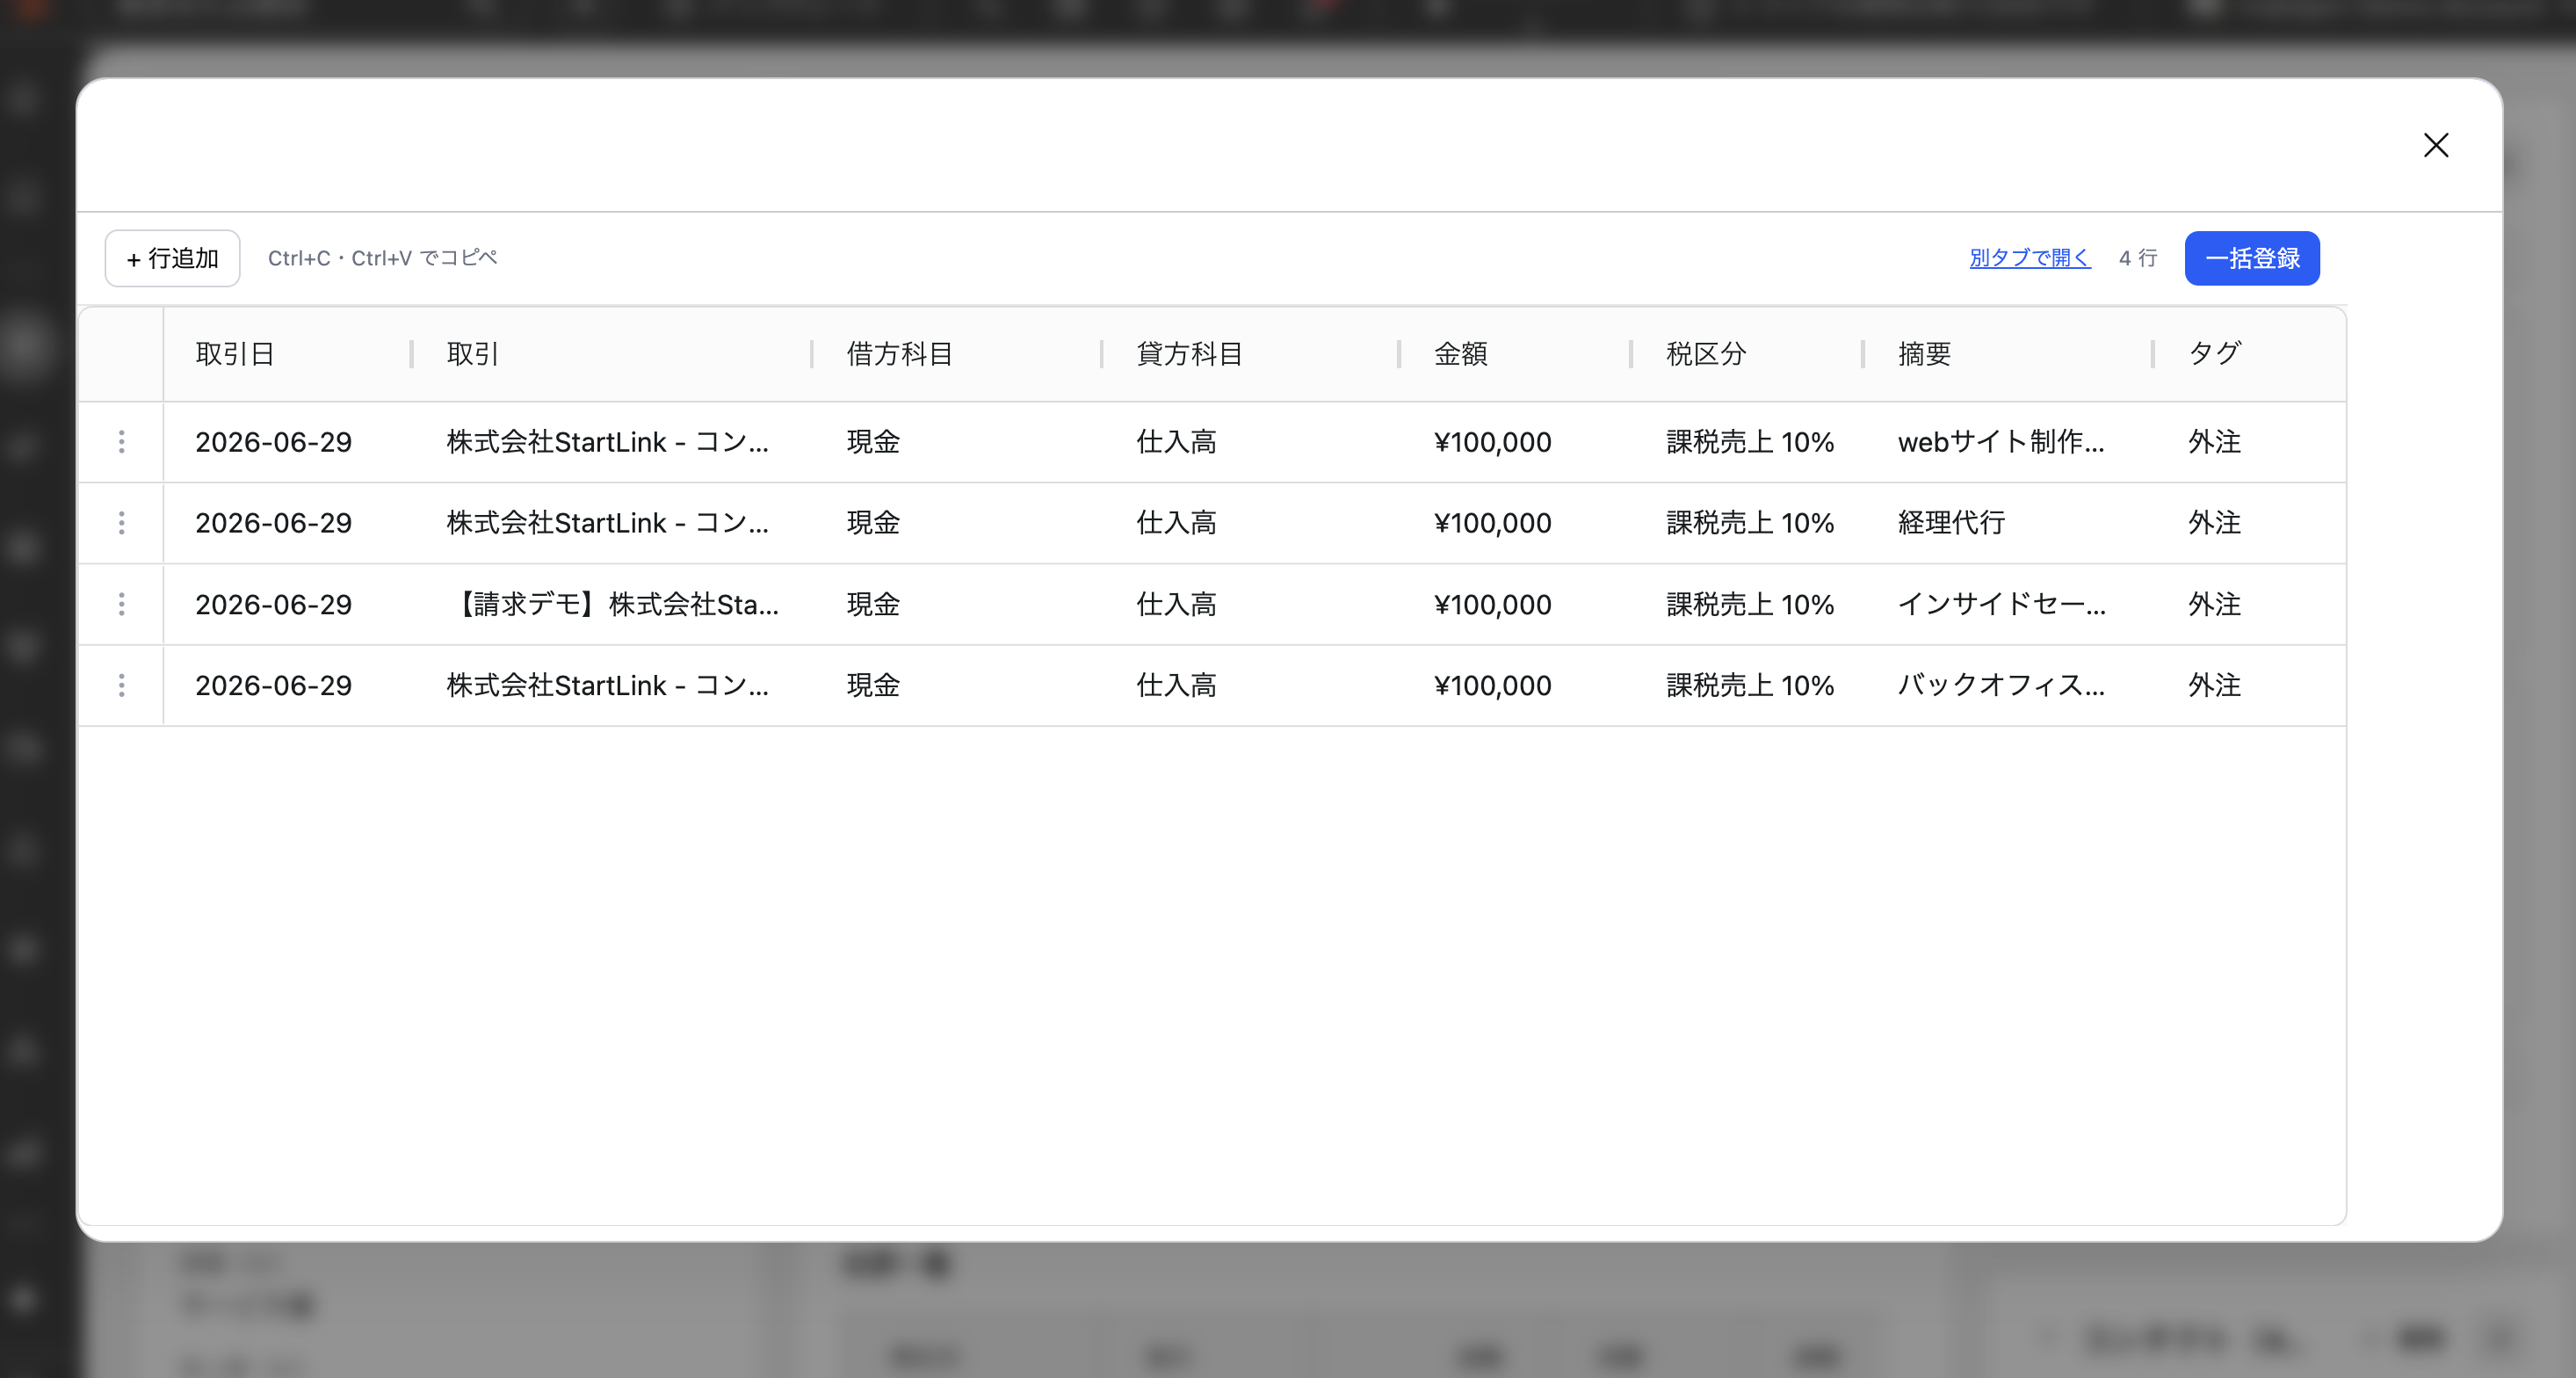Select the 経理代行 summary cell
Image resolution: width=2576 pixels, height=1378 pixels.
pos(2008,523)
